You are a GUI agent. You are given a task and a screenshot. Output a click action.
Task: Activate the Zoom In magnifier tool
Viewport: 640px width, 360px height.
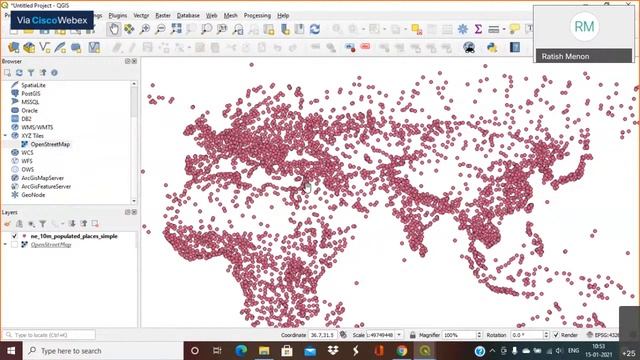[145, 29]
